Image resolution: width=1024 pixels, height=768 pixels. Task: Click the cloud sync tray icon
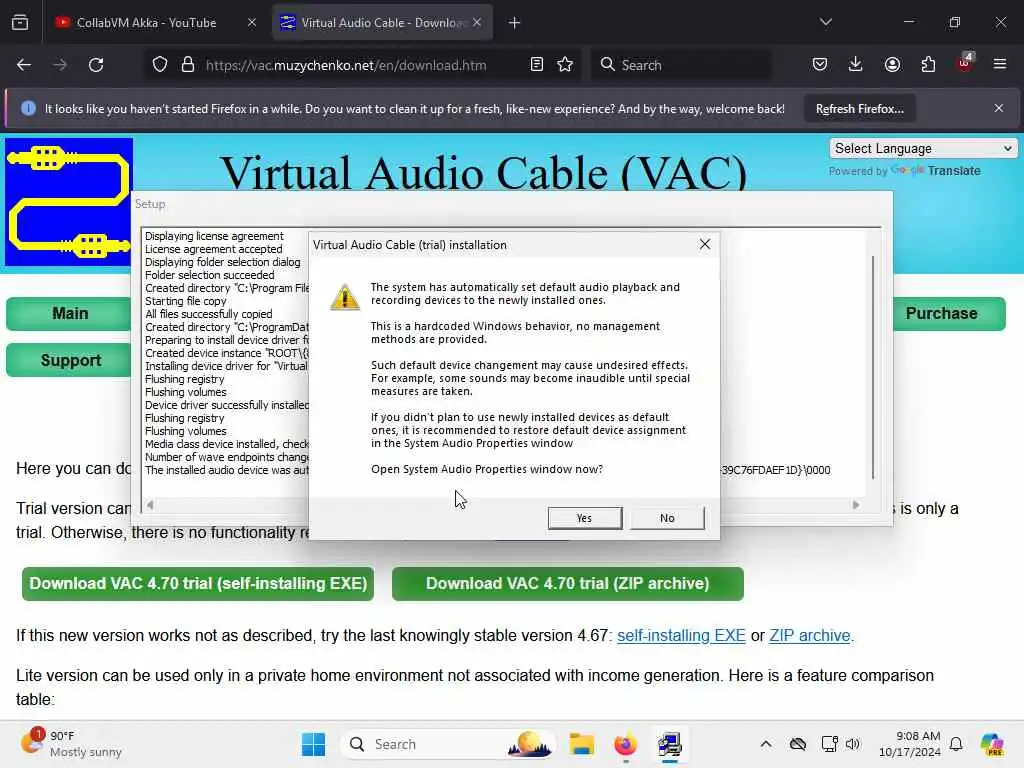798,744
